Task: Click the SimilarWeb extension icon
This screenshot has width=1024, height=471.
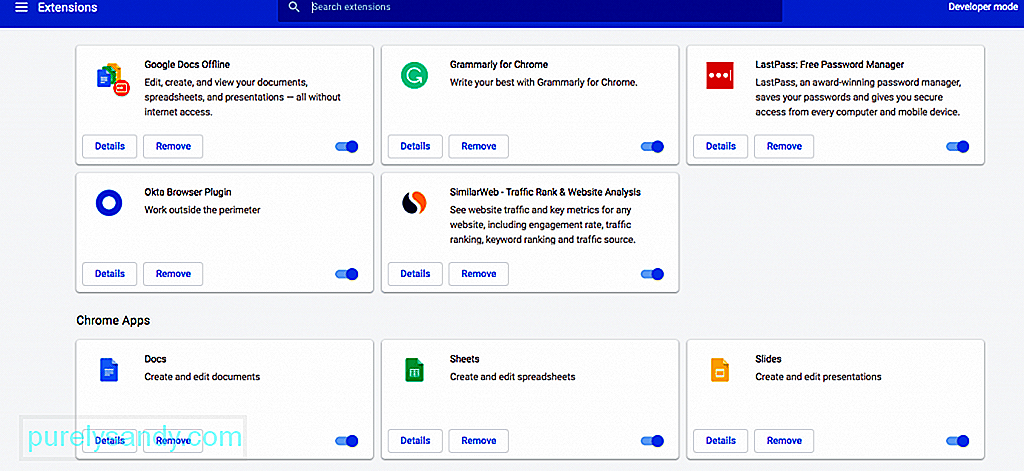Action: 413,203
